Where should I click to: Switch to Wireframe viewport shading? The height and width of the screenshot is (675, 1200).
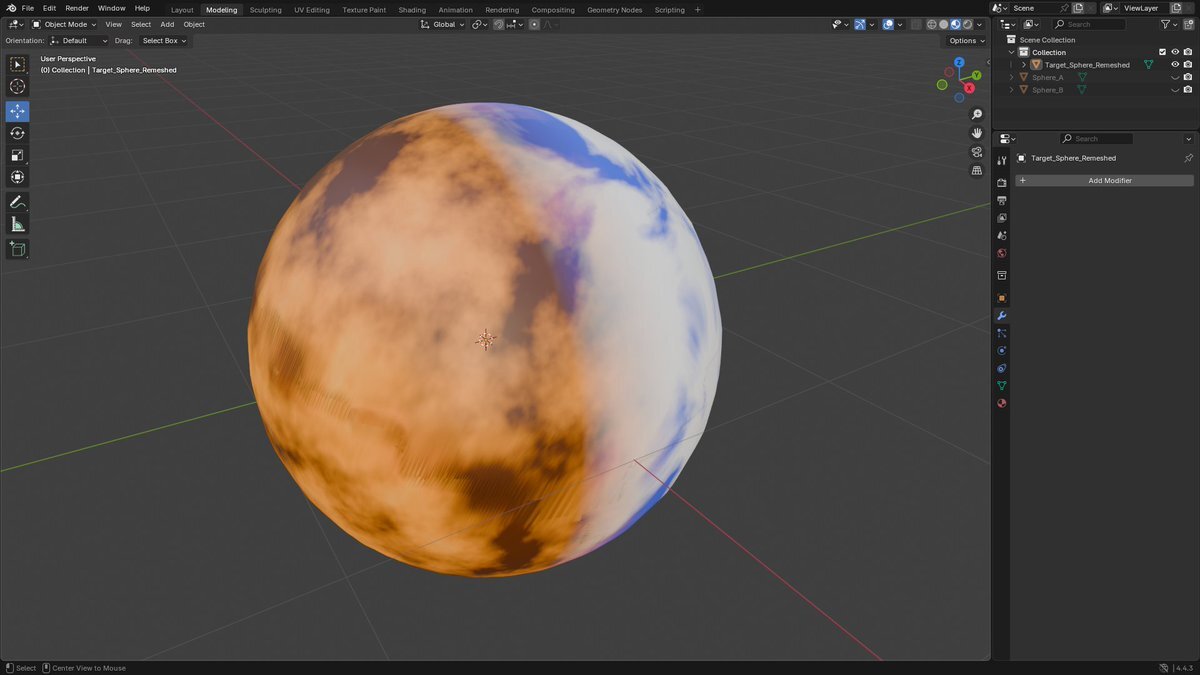pyautogui.click(x=932, y=24)
